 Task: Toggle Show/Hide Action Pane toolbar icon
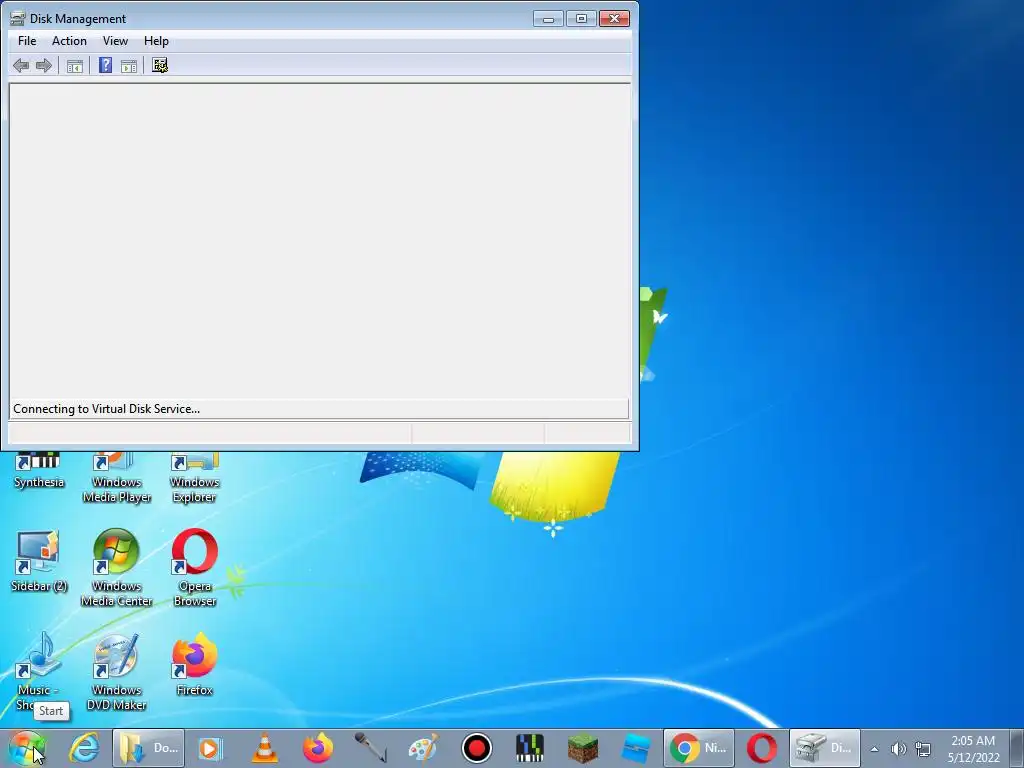(129, 65)
